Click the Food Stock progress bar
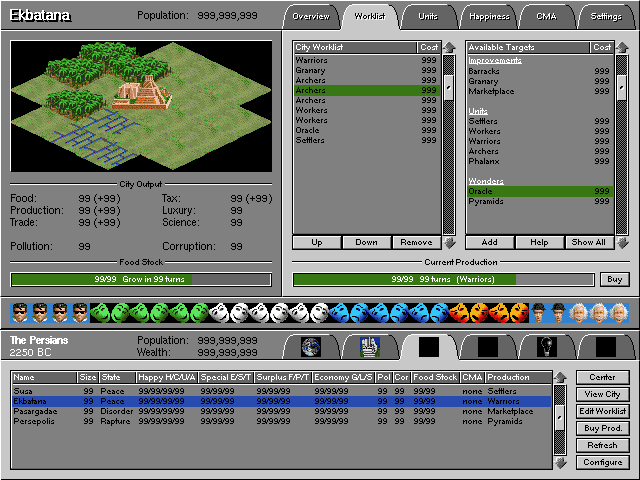 point(141,280)
